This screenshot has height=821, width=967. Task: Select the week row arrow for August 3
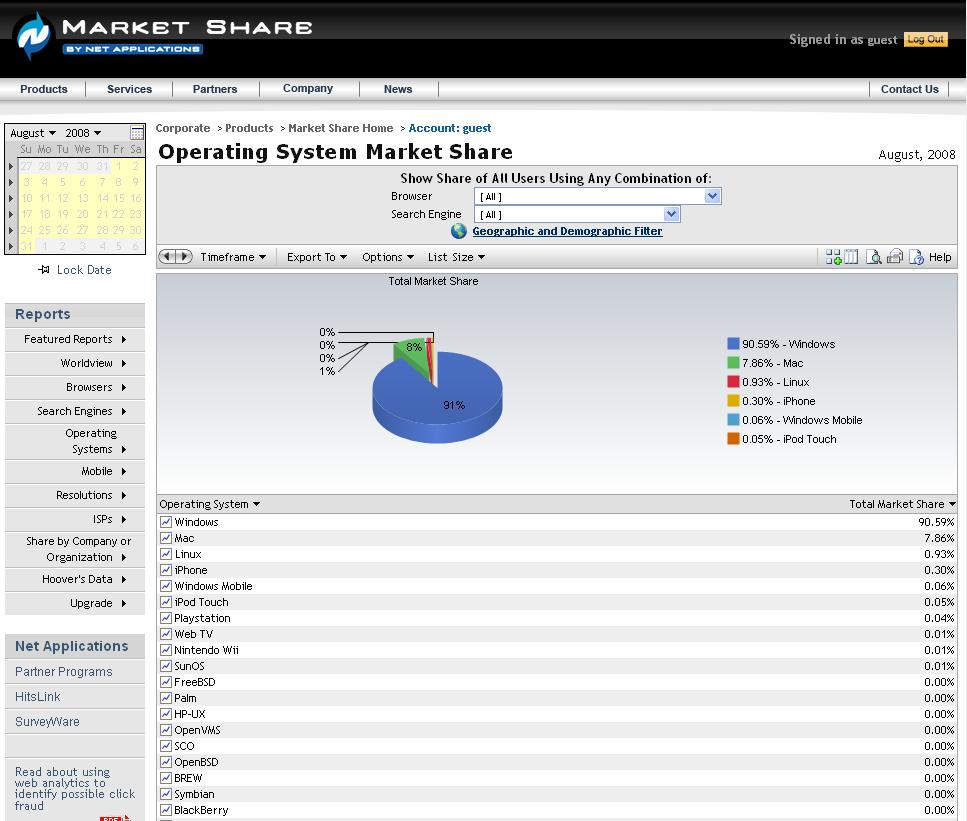click(x=11, y=182)
